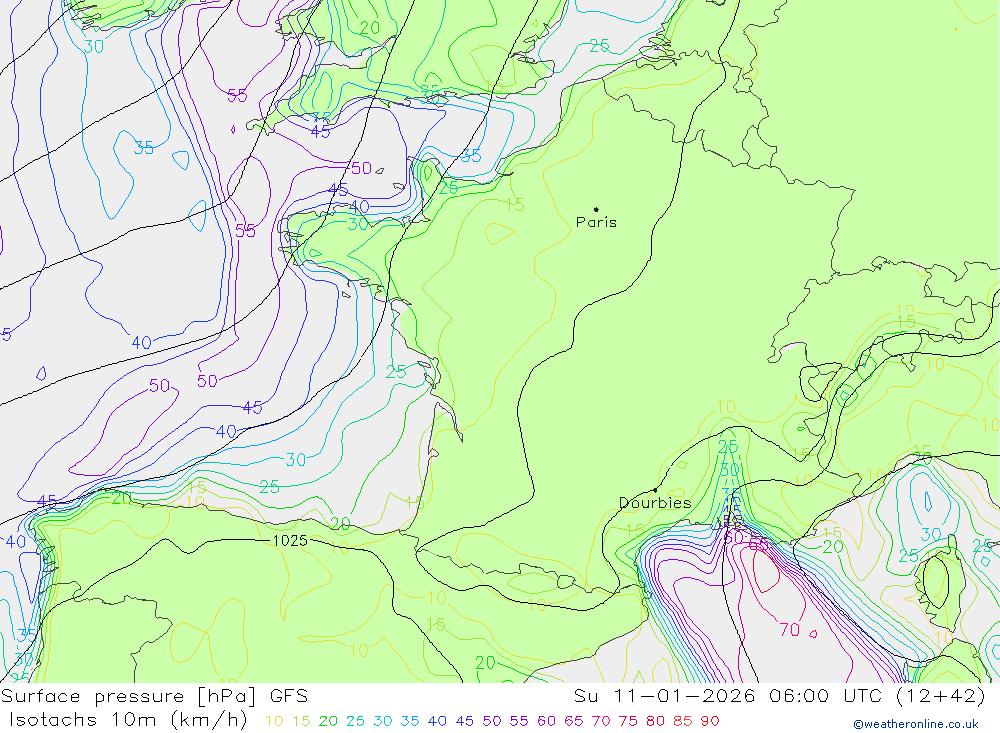Click the 'Surface pressure [hPa] GFS' title

tap(154, 696)
